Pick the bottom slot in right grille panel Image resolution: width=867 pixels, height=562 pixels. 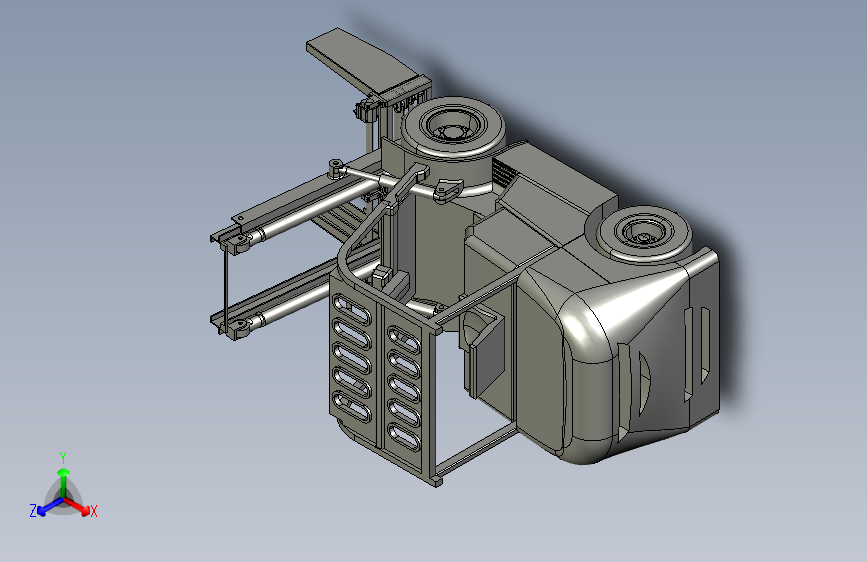tap(404, 437)
